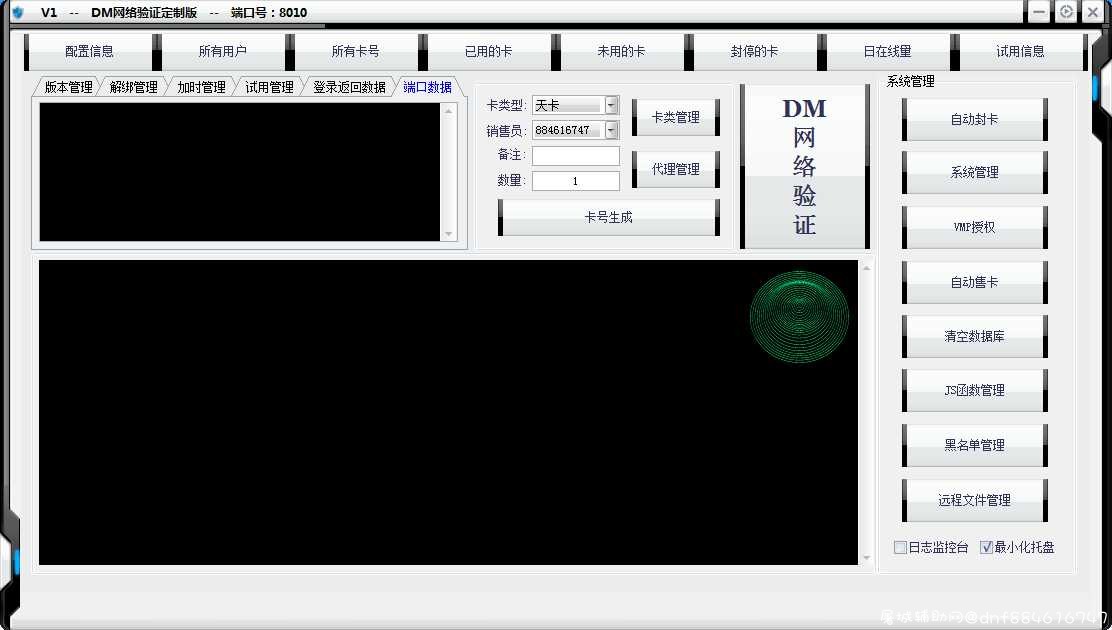Switch to the 加时管理 tab
The height and width of the screenshot is (630, 1112).
click(x=201, y=87)
